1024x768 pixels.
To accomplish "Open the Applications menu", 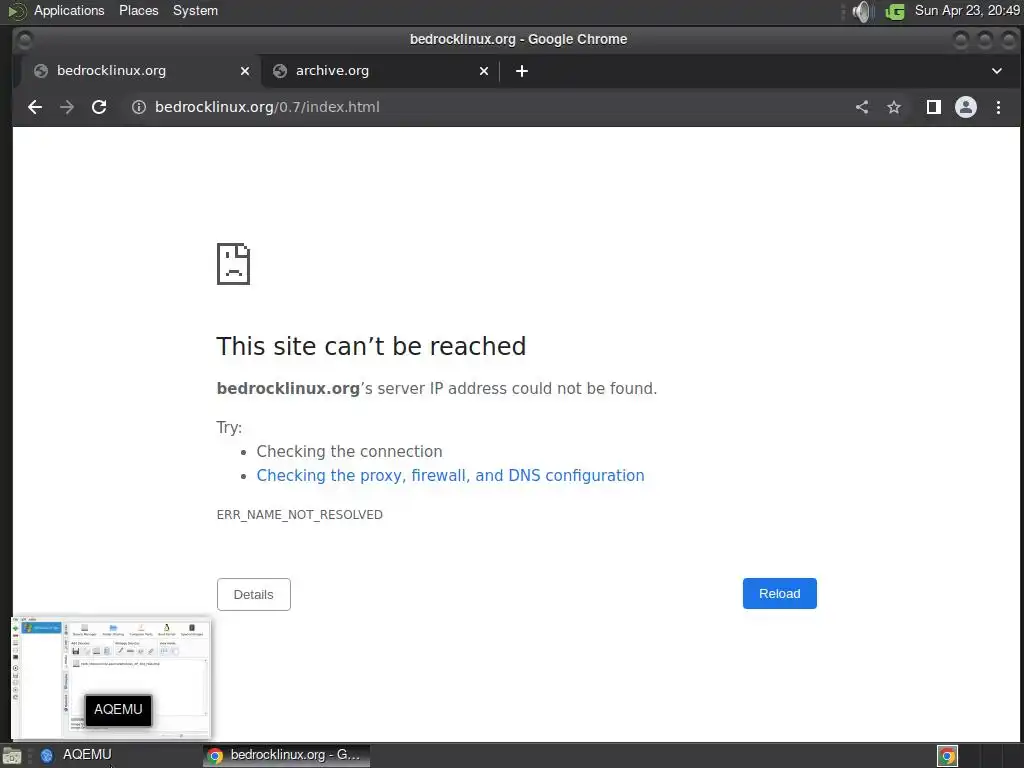I will tap(69, 10).
